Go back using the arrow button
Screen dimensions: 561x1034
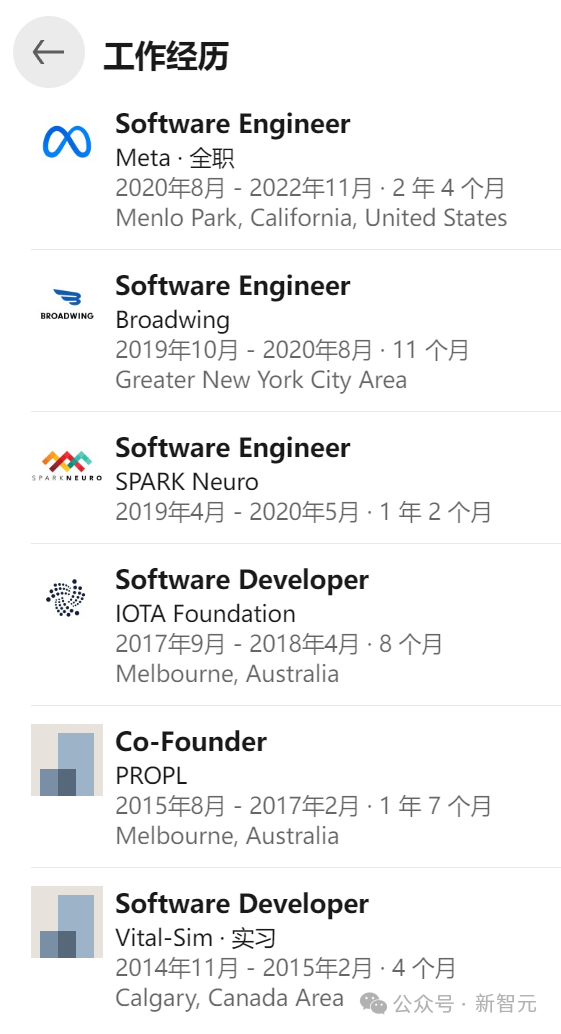point(49,52)
